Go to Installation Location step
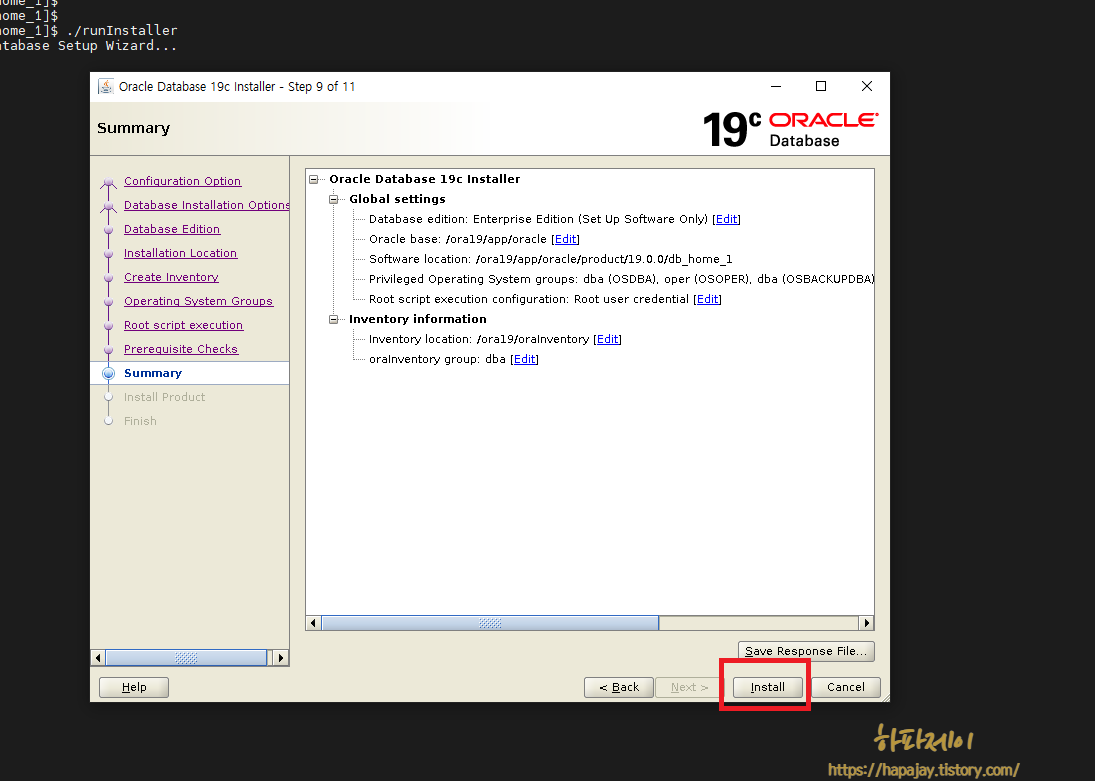Screen dimensions: 1095x781 (180, 253)
